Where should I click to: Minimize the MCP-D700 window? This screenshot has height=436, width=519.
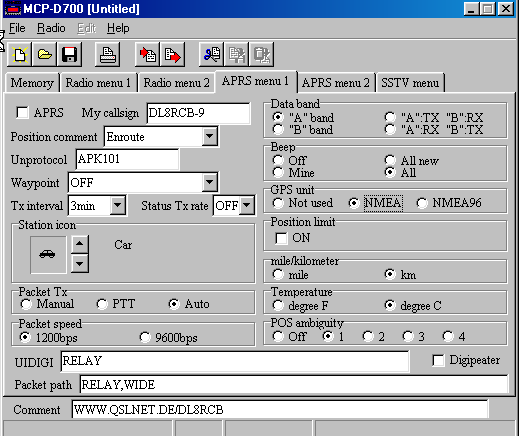point(471,9)
